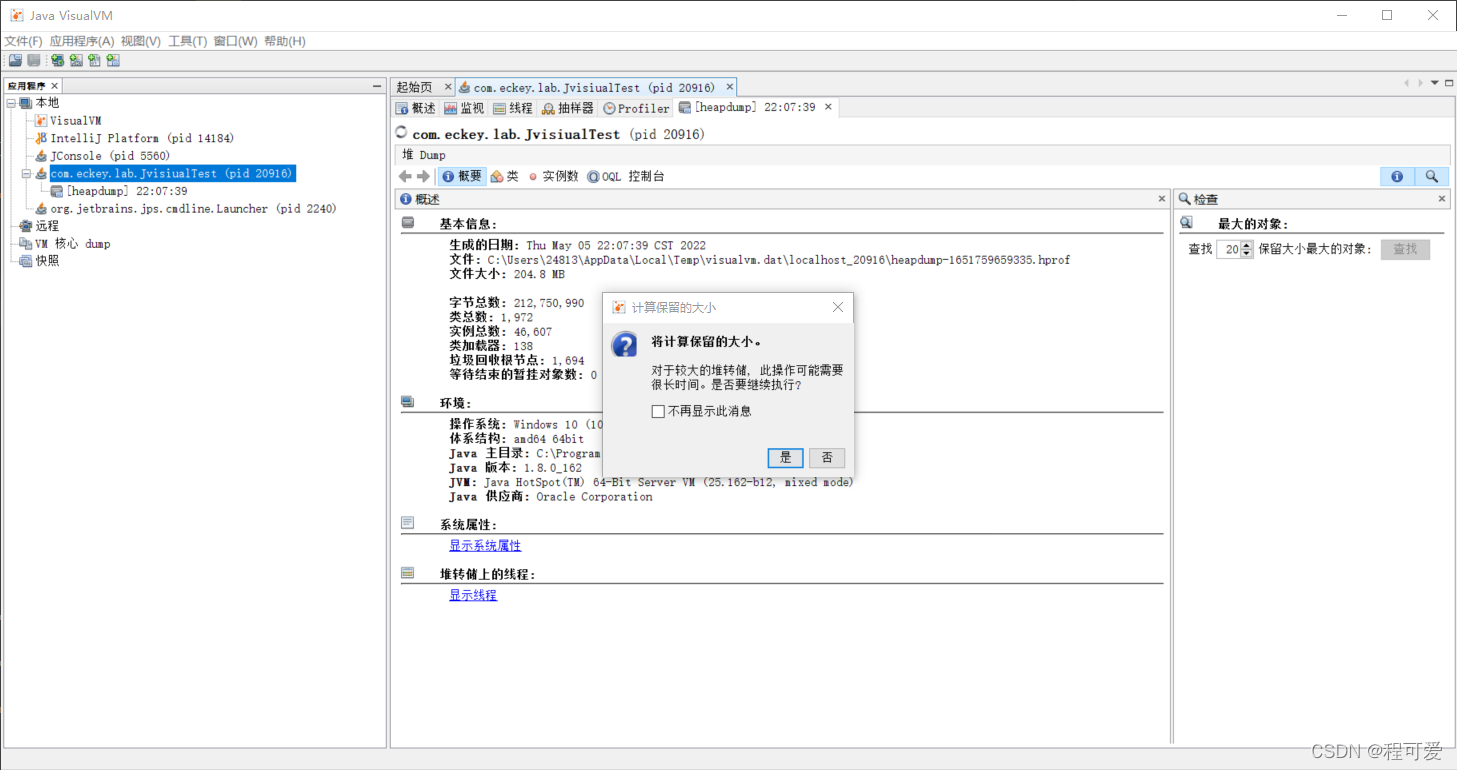Screen dimensions: 1457x770
Task: Click the grayed 查找 button
Action: [x=1405, y=249]
